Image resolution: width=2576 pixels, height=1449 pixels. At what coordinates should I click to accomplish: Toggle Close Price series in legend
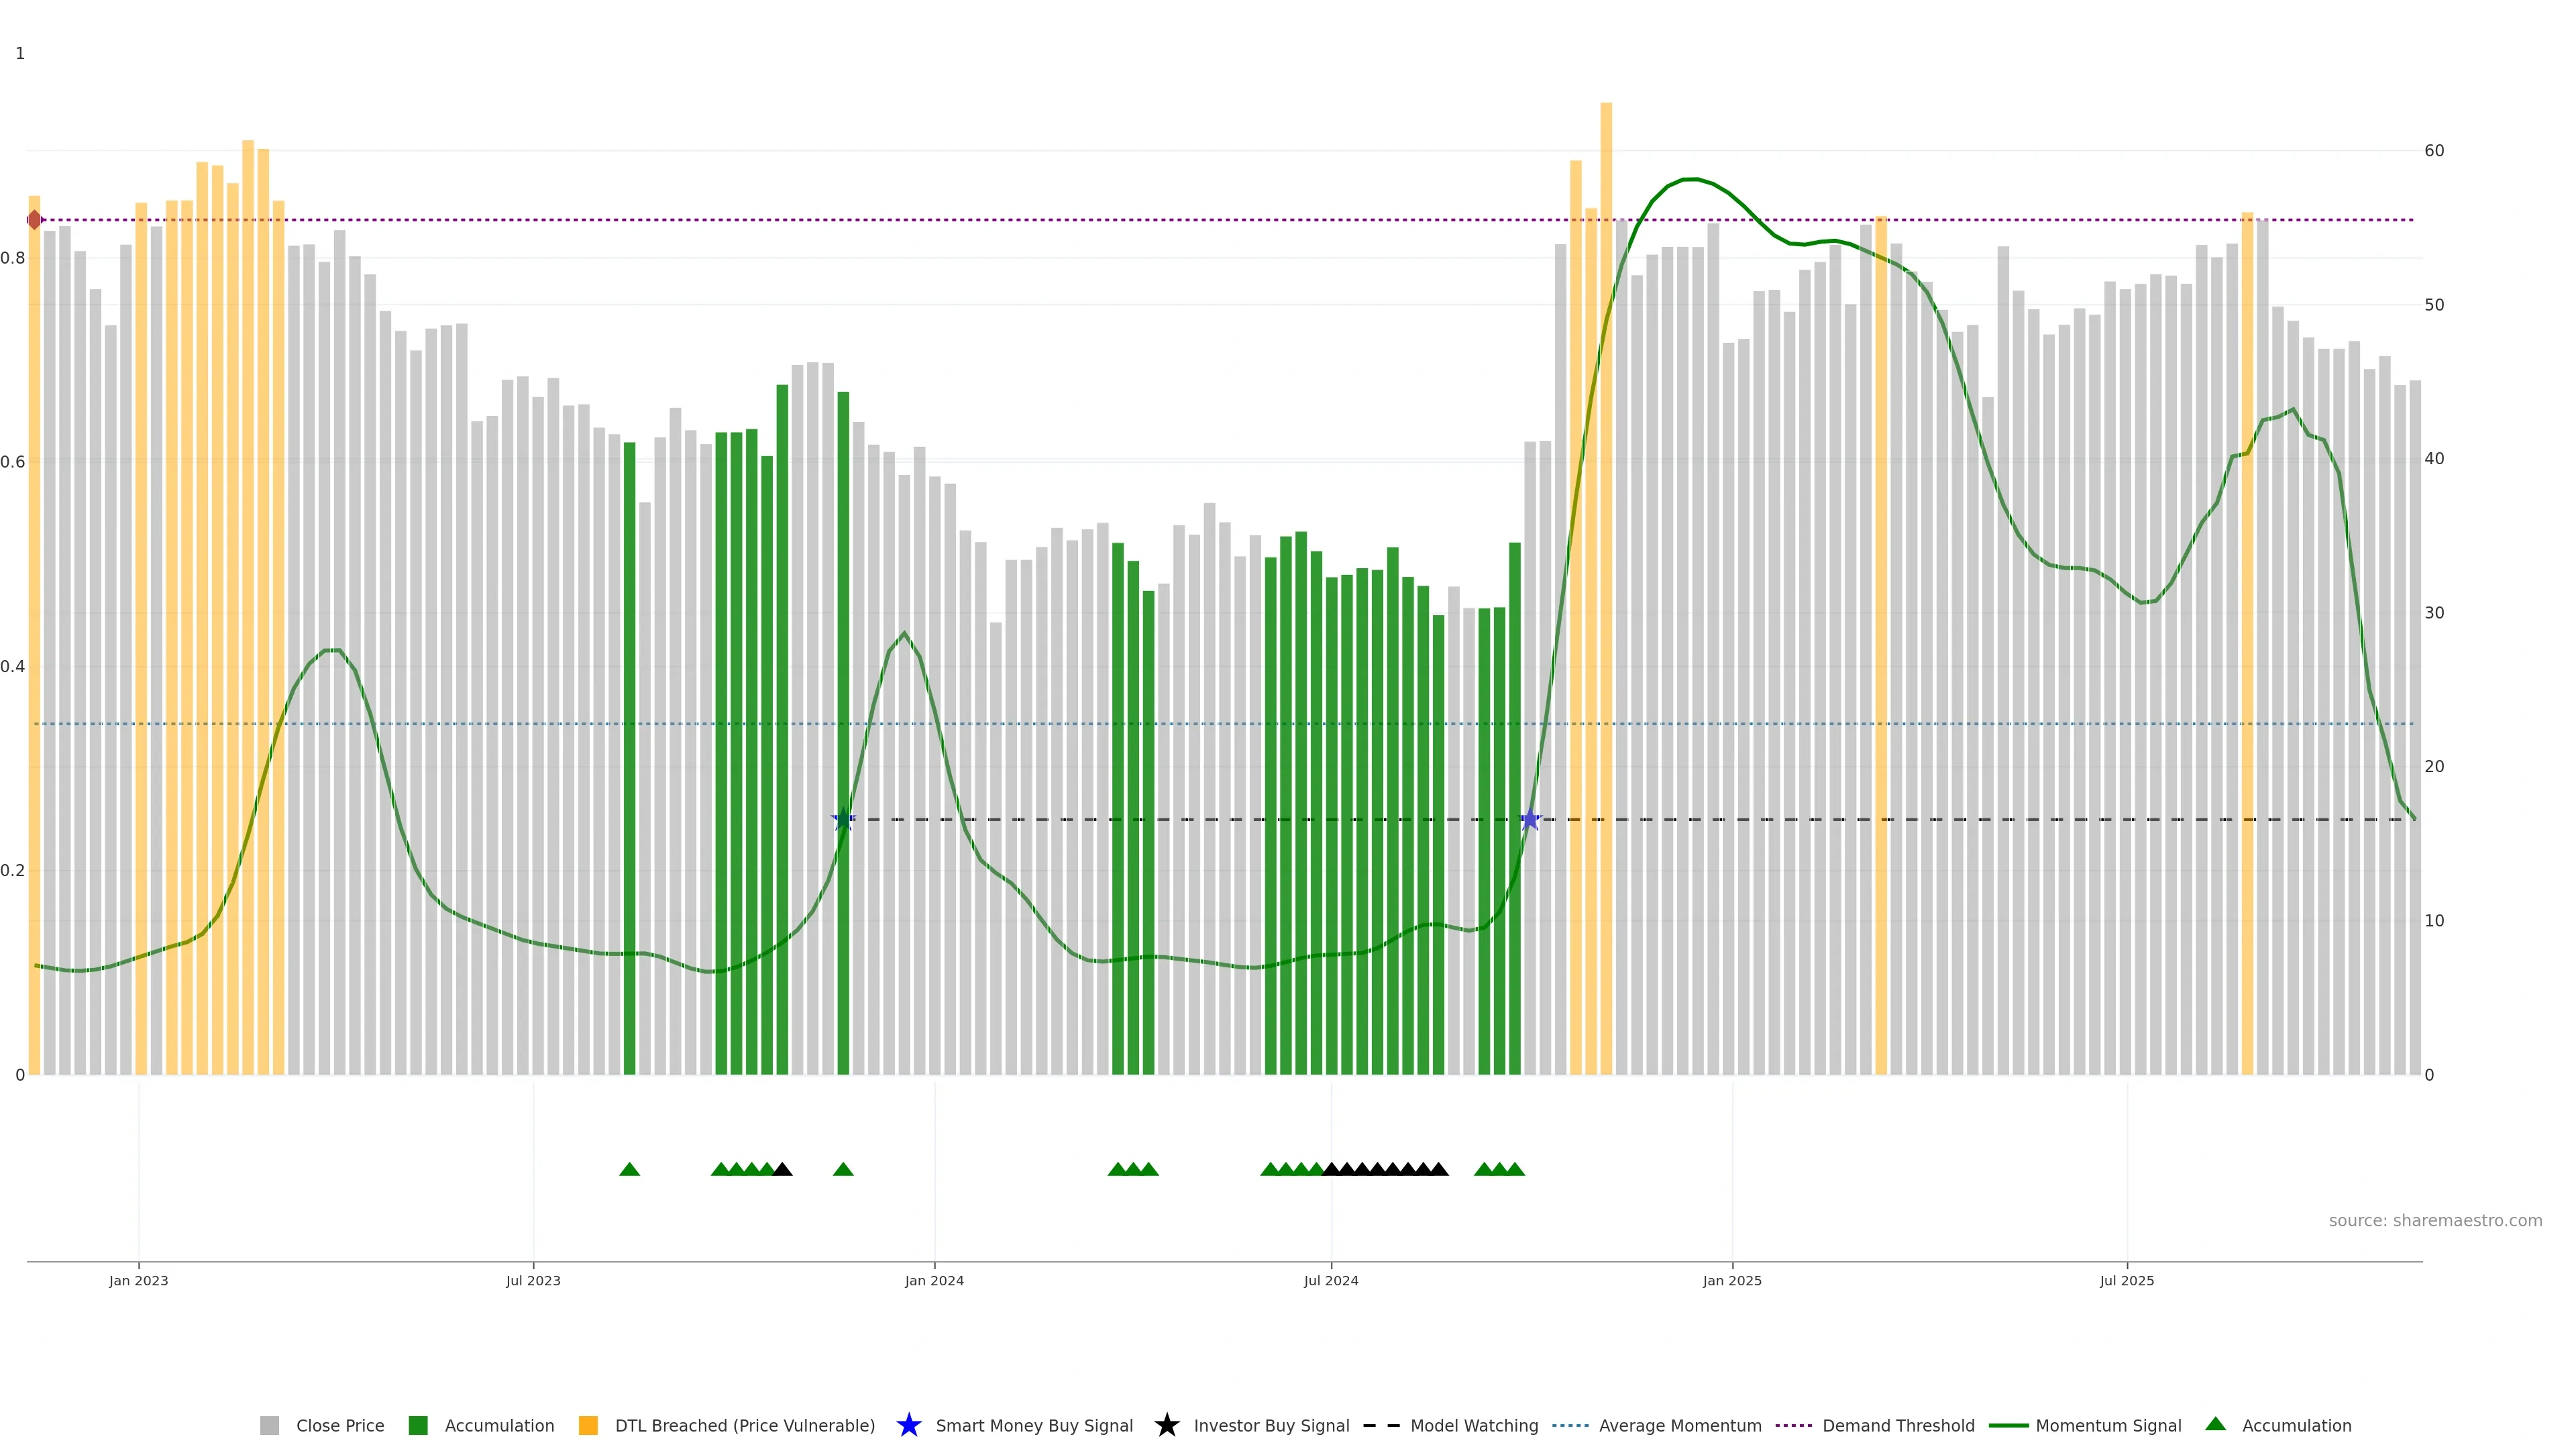339,1425
